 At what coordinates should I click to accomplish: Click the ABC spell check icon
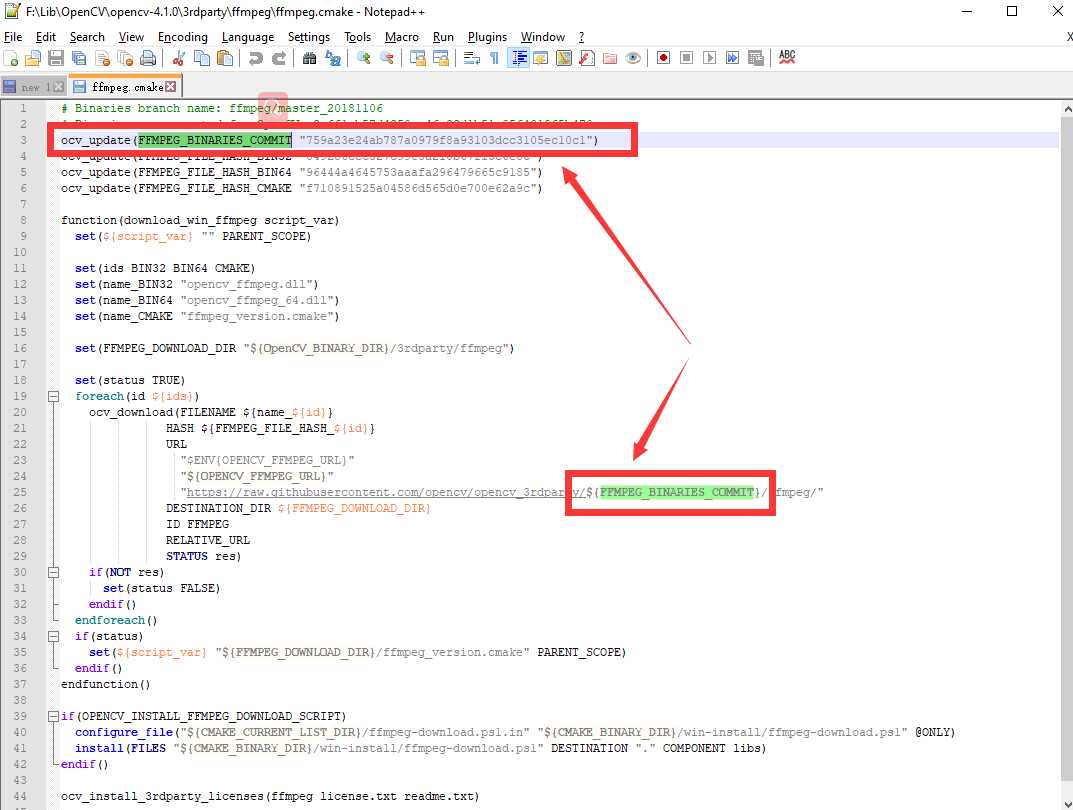[787, 57]
